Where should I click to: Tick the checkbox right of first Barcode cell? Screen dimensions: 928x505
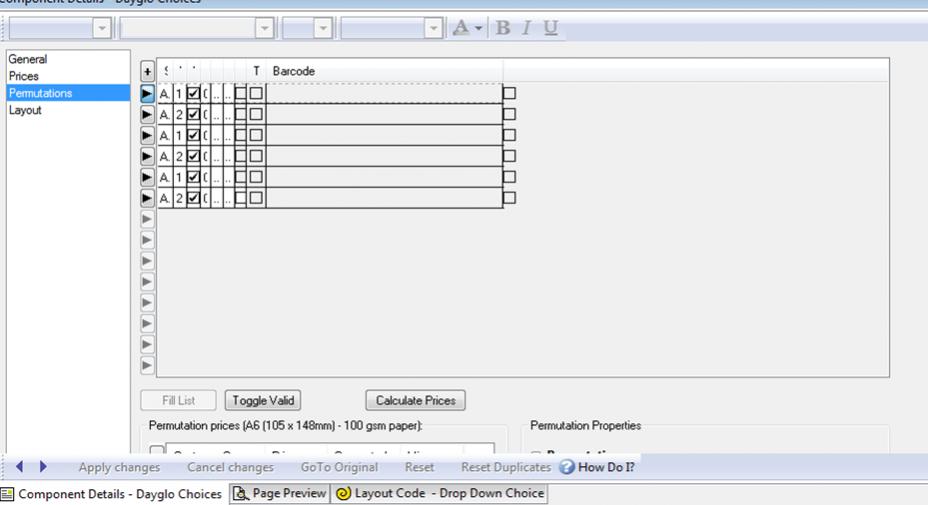[x=510, y=93]
